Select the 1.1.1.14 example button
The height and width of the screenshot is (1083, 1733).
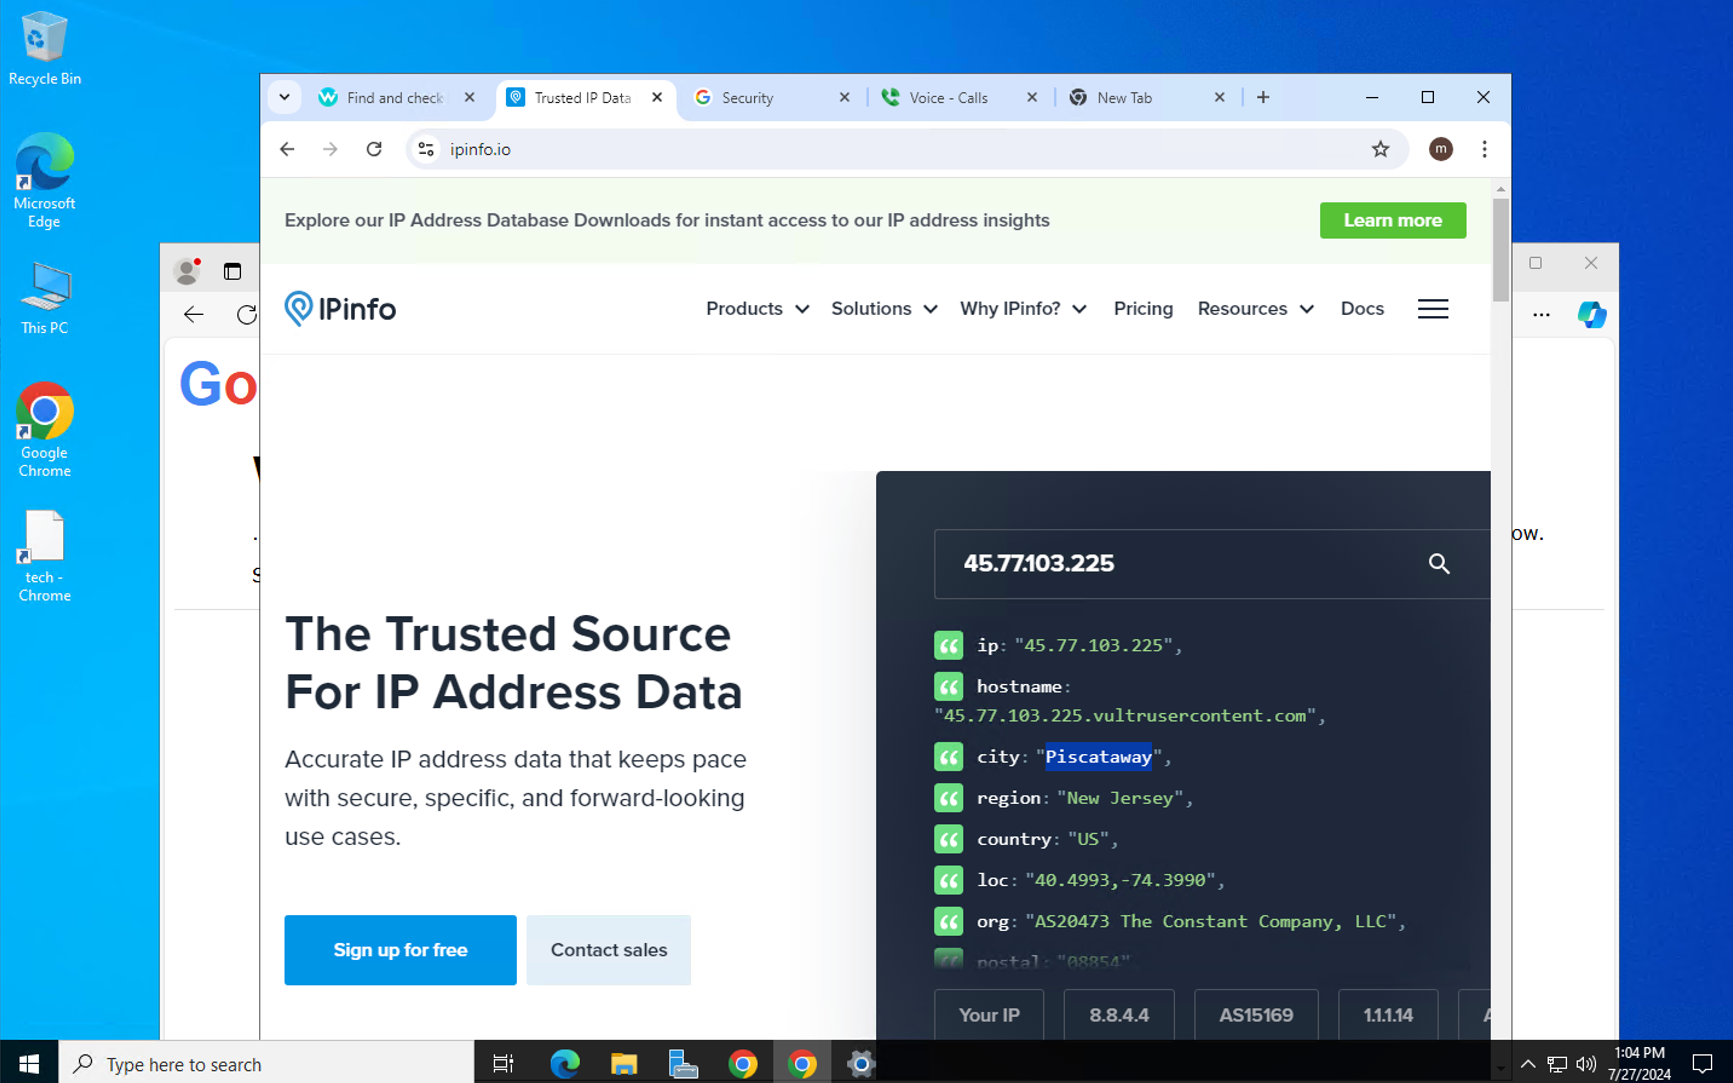click(x=1388, y=1015)
